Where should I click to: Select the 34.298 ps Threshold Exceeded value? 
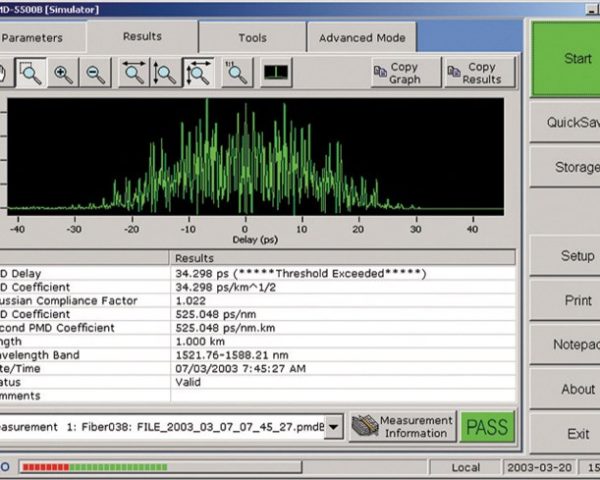300,274
